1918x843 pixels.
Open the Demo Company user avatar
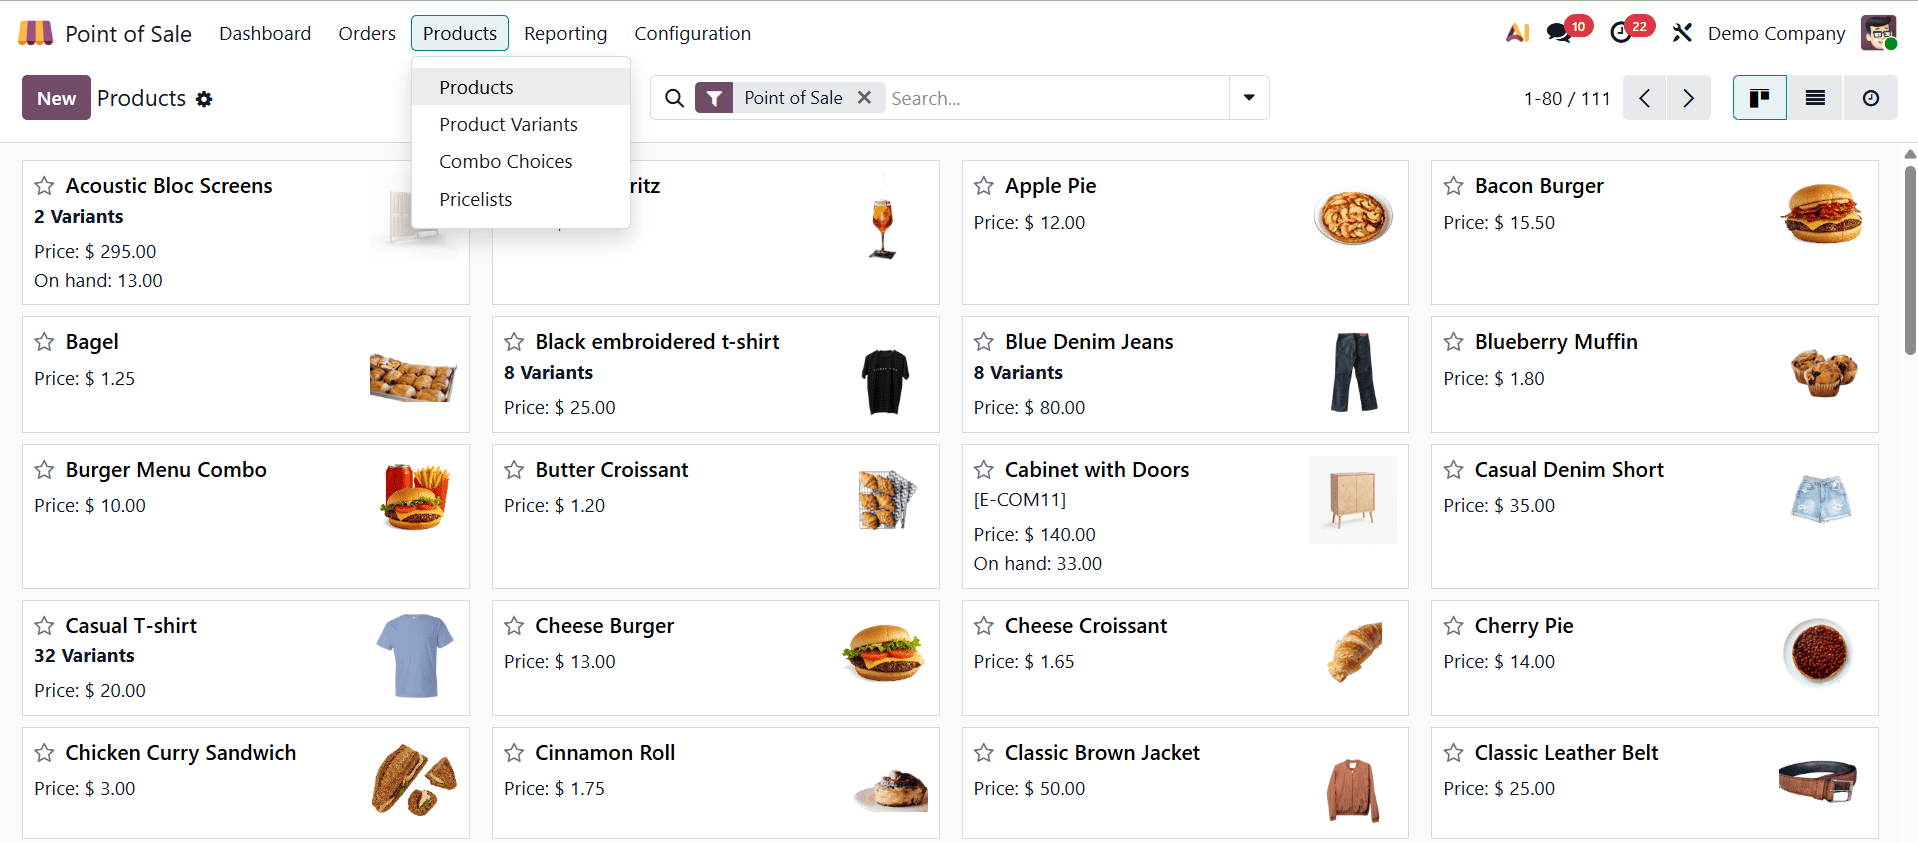[1879, 32]
